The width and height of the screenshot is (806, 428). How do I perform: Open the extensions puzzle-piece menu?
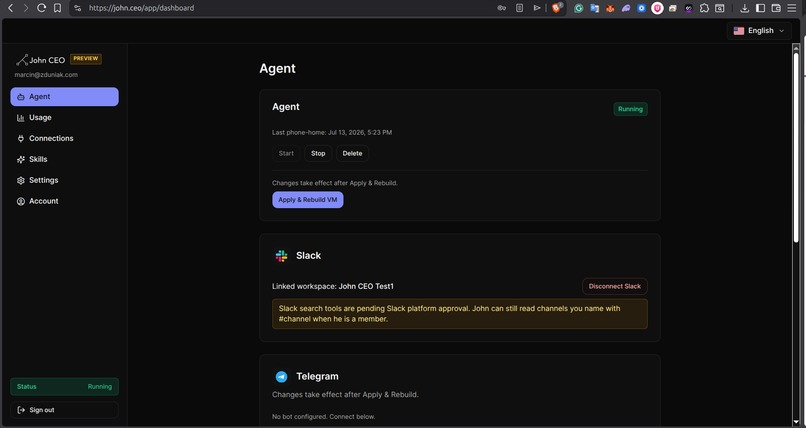(x=704, y=8)
